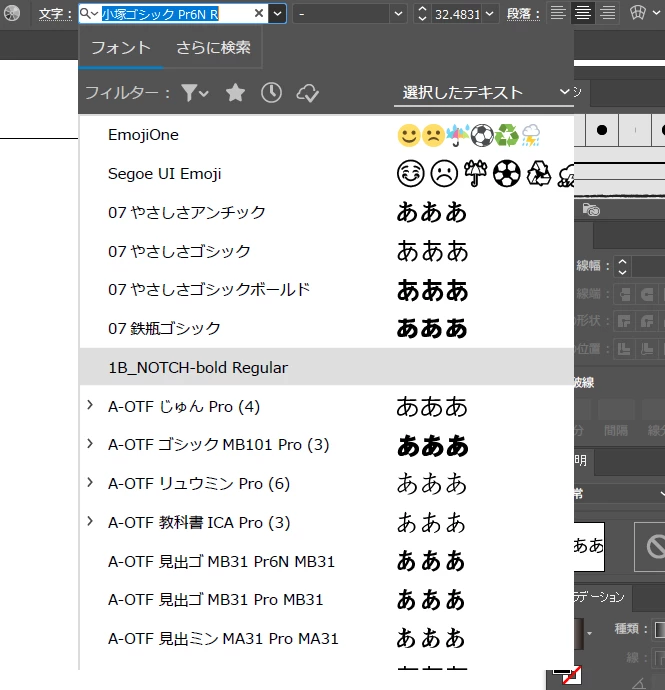Select the EmojiOne font
Screen dimensions: 665x690
click(327, 135)
